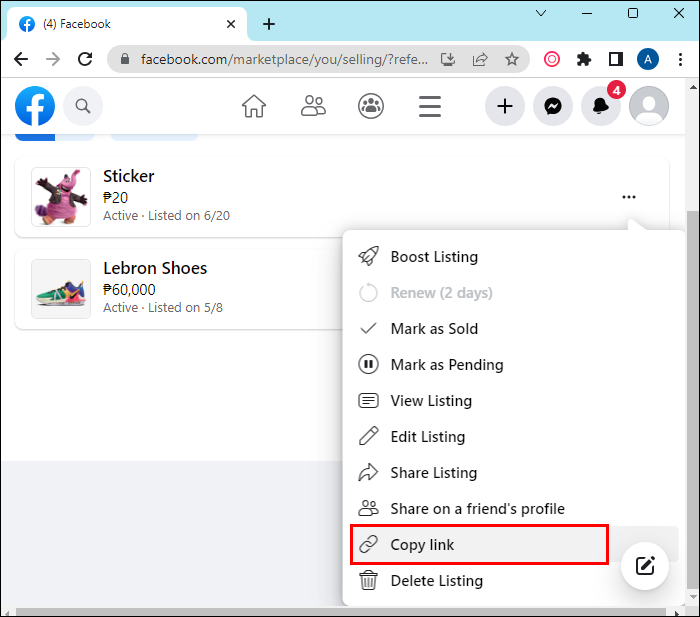Select Boost Listing
This screenshot has width=700, height=617.
pyautogui.click(x=513, y=257)
